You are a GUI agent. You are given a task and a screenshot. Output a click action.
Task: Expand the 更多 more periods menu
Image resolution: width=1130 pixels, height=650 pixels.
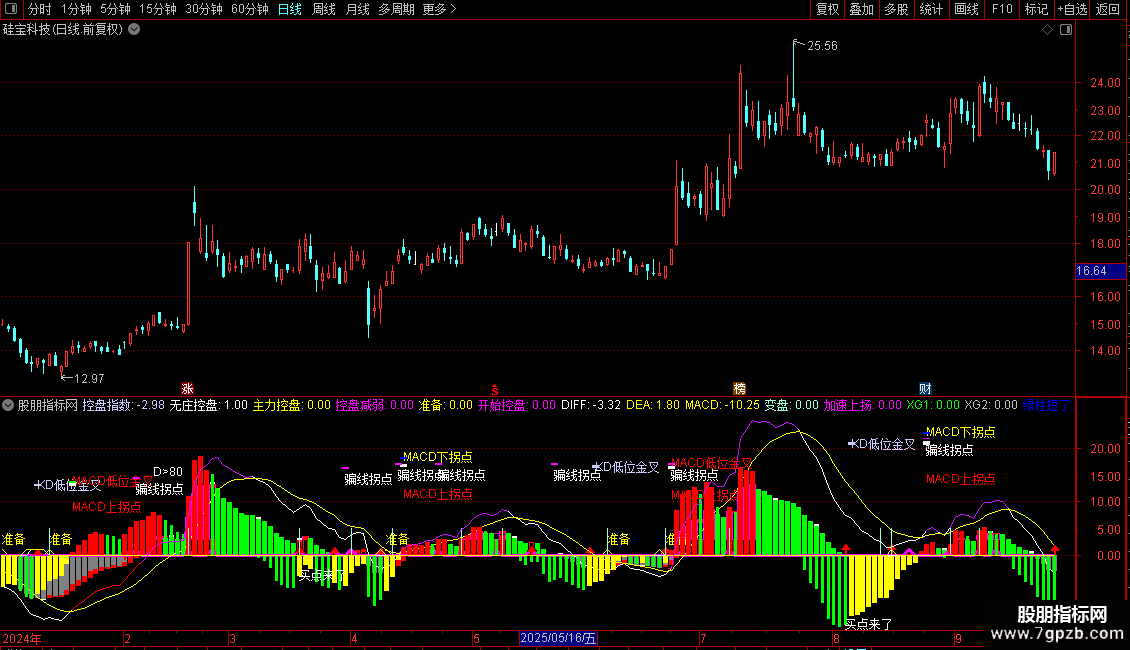[x=440, y=9]
